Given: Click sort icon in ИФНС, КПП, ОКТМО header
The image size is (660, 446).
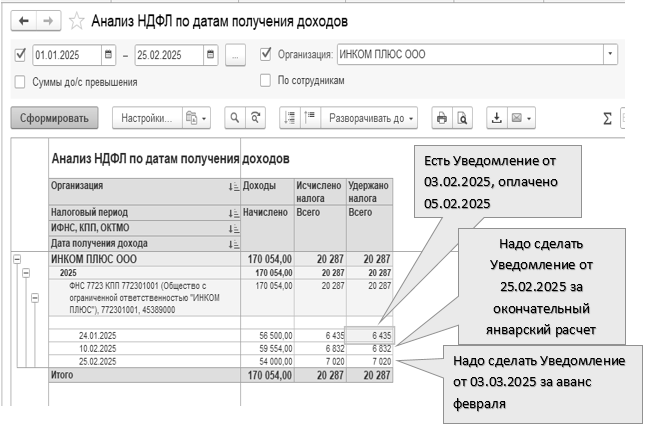Looking at the screenshot, I should pos(234,228).
